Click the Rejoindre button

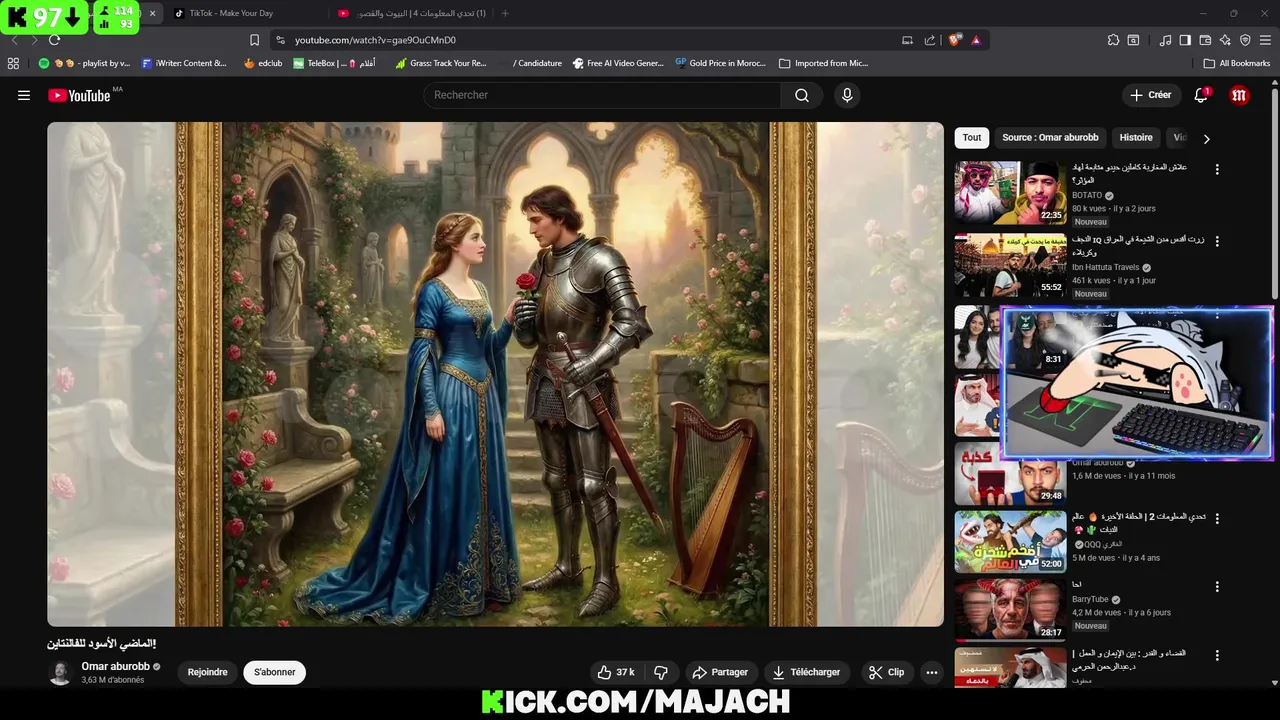click(x=207, y=672)
